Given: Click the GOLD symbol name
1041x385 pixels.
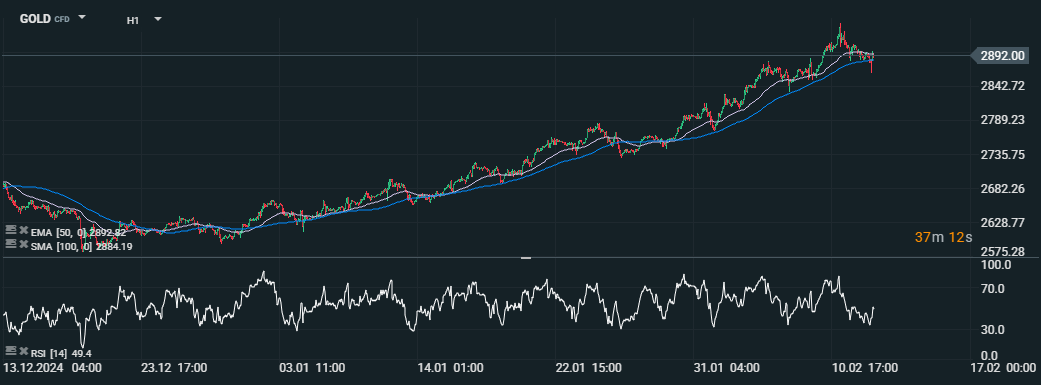Looking at the screenshot, I should click(35, 19).
